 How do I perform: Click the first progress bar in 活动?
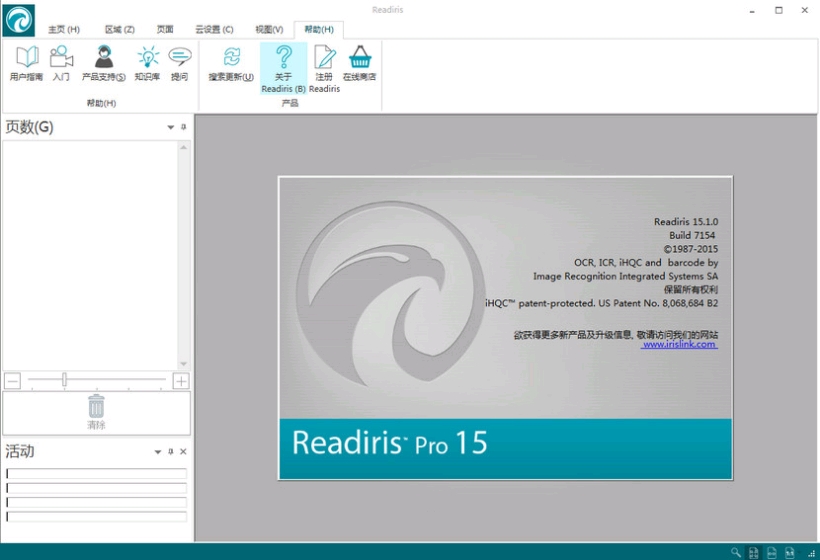point(96,474)
